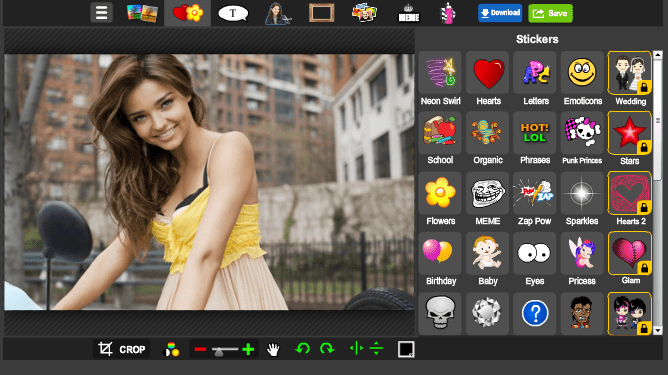
Task: Flip image vertically
Action: pos(376,349)
